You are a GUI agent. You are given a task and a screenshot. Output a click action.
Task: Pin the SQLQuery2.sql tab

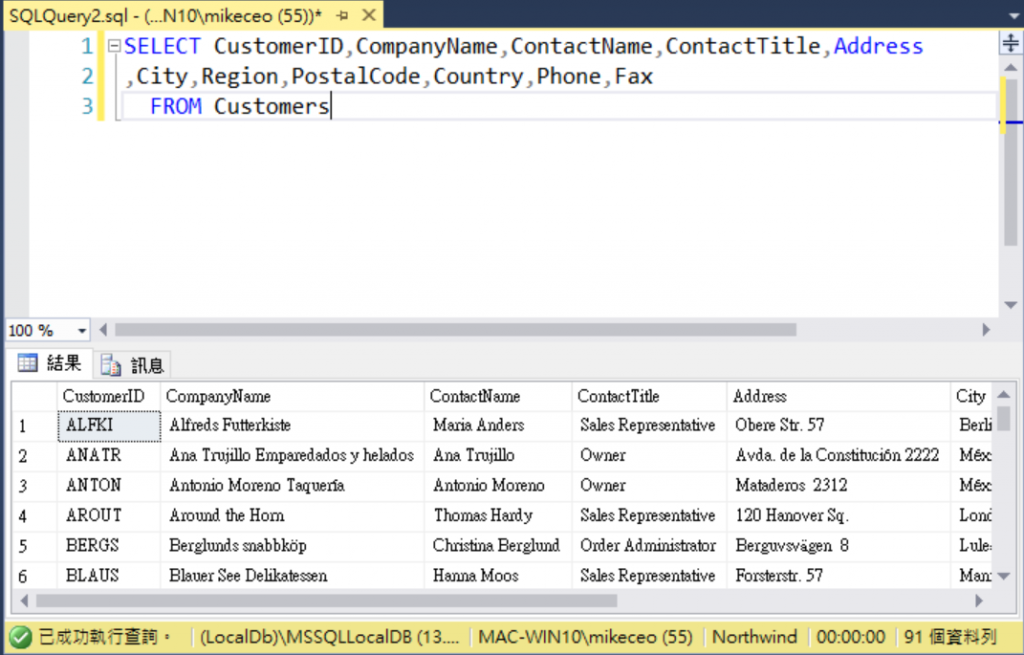pyautogui.click(x=343, y=15)
